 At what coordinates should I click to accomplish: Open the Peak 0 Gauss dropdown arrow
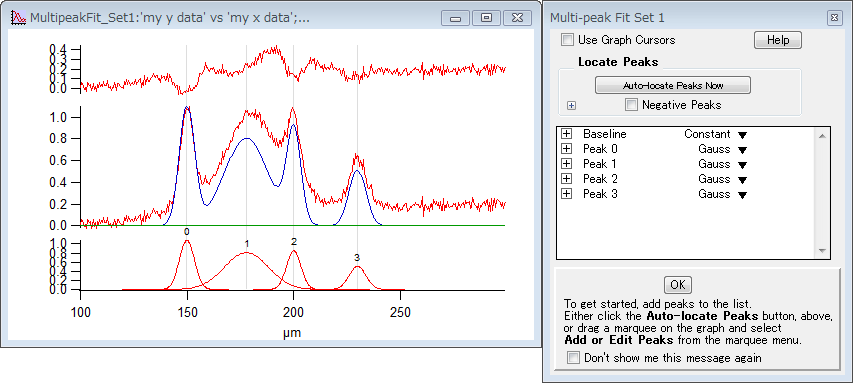point(743,150)
